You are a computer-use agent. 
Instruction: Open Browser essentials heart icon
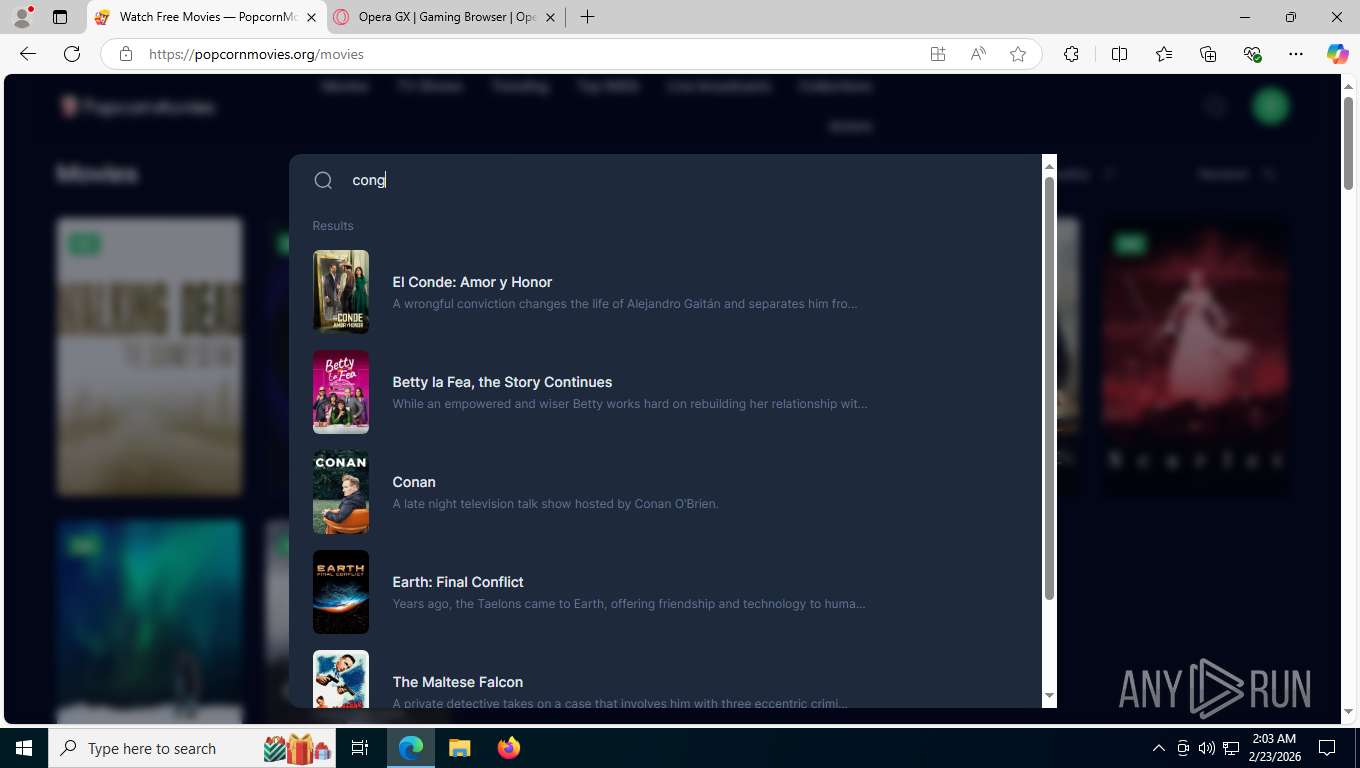click(1252, 54)
